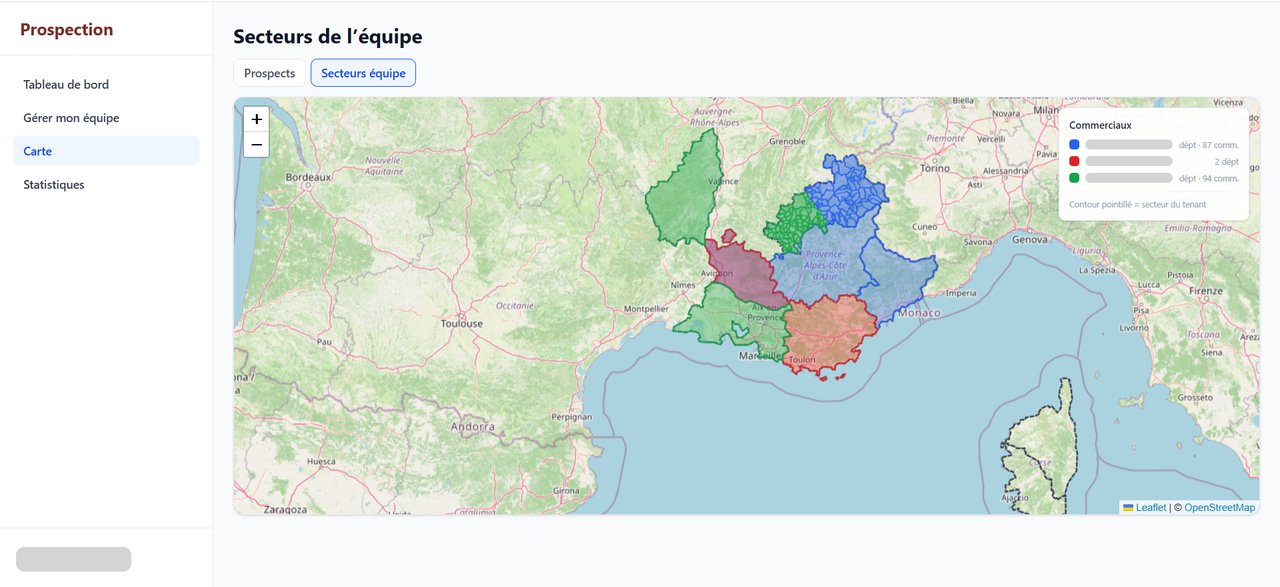Click 'Contour pointillé = secteur du tenant' note
The height and width of the screenshot is (587, 1280).
[1137, 204]
